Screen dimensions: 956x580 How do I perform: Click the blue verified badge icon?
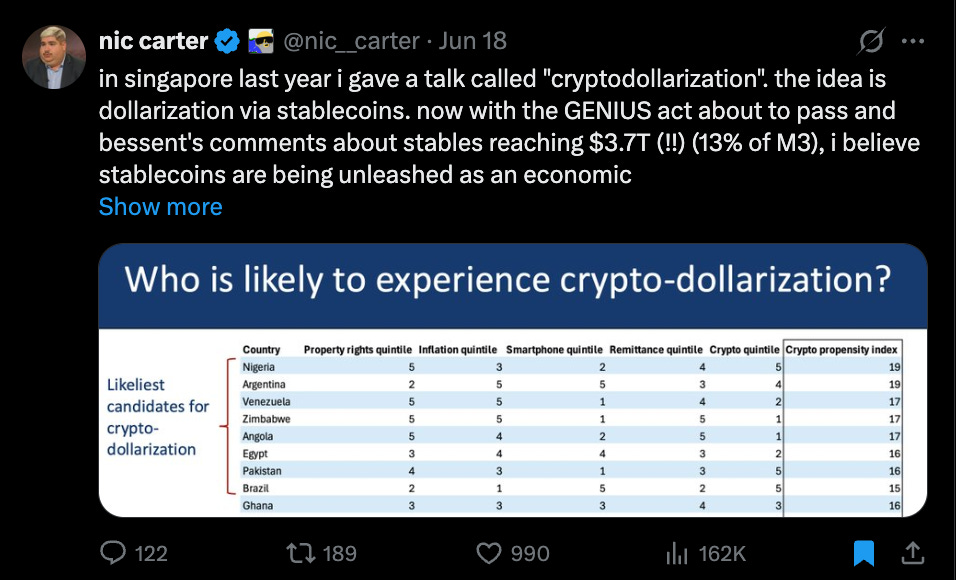click(227, 41)
